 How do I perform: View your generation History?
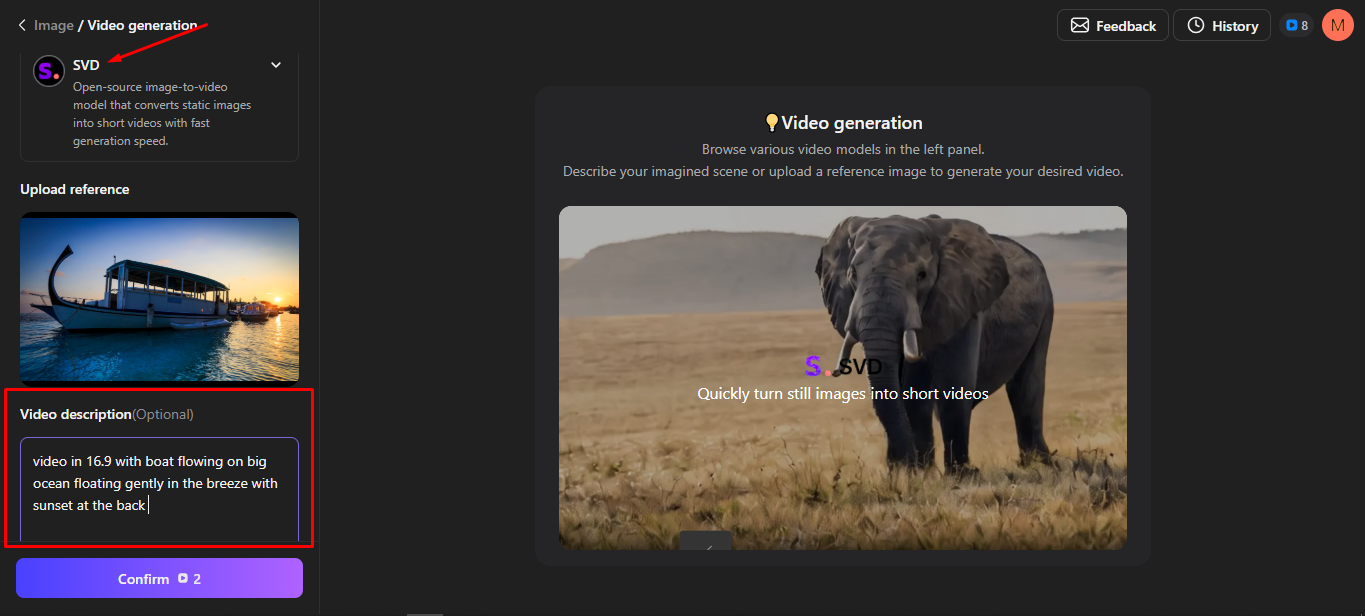coord(1221,25)
